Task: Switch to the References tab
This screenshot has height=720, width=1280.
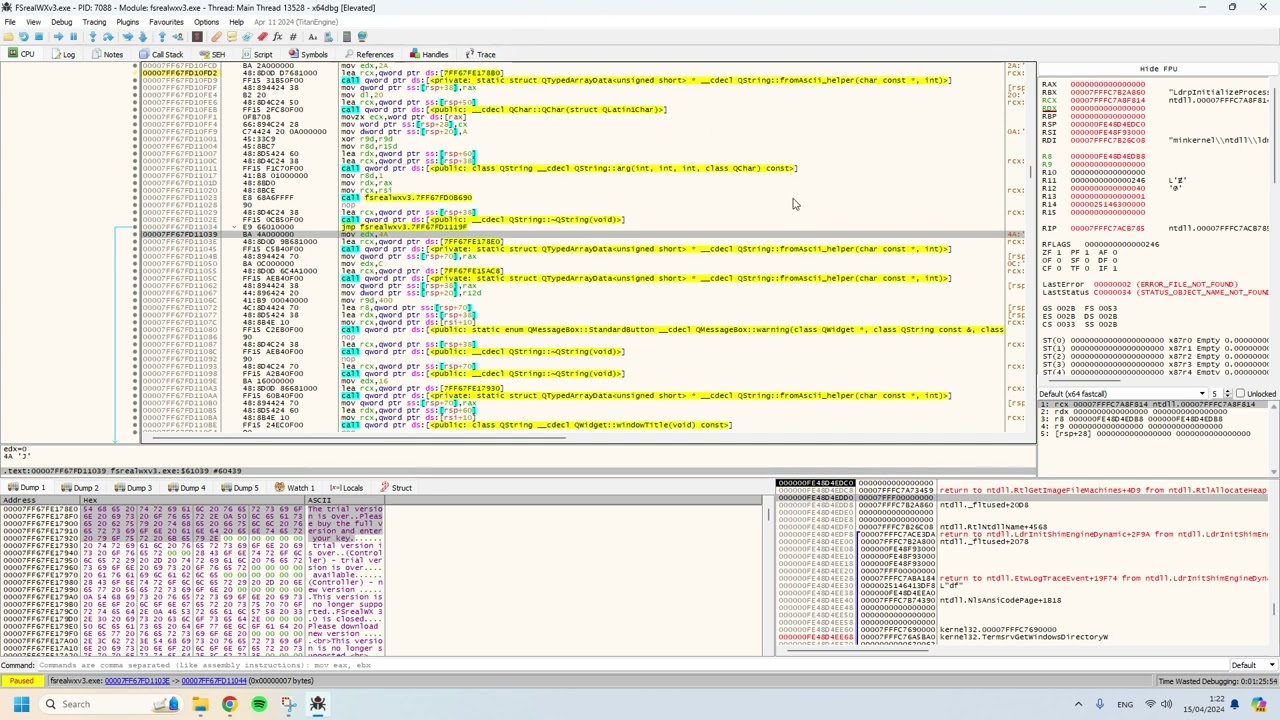Action: point(368,54)
